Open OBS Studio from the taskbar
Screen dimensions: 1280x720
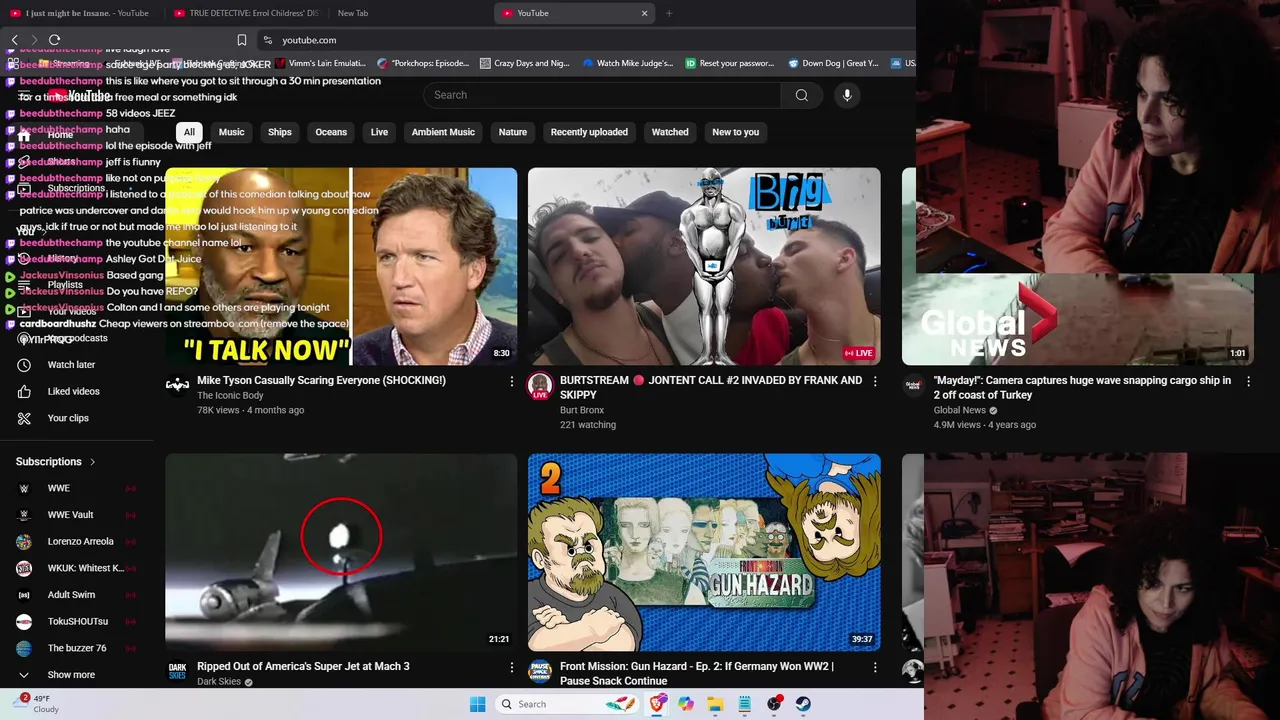(x=774, y=704)
